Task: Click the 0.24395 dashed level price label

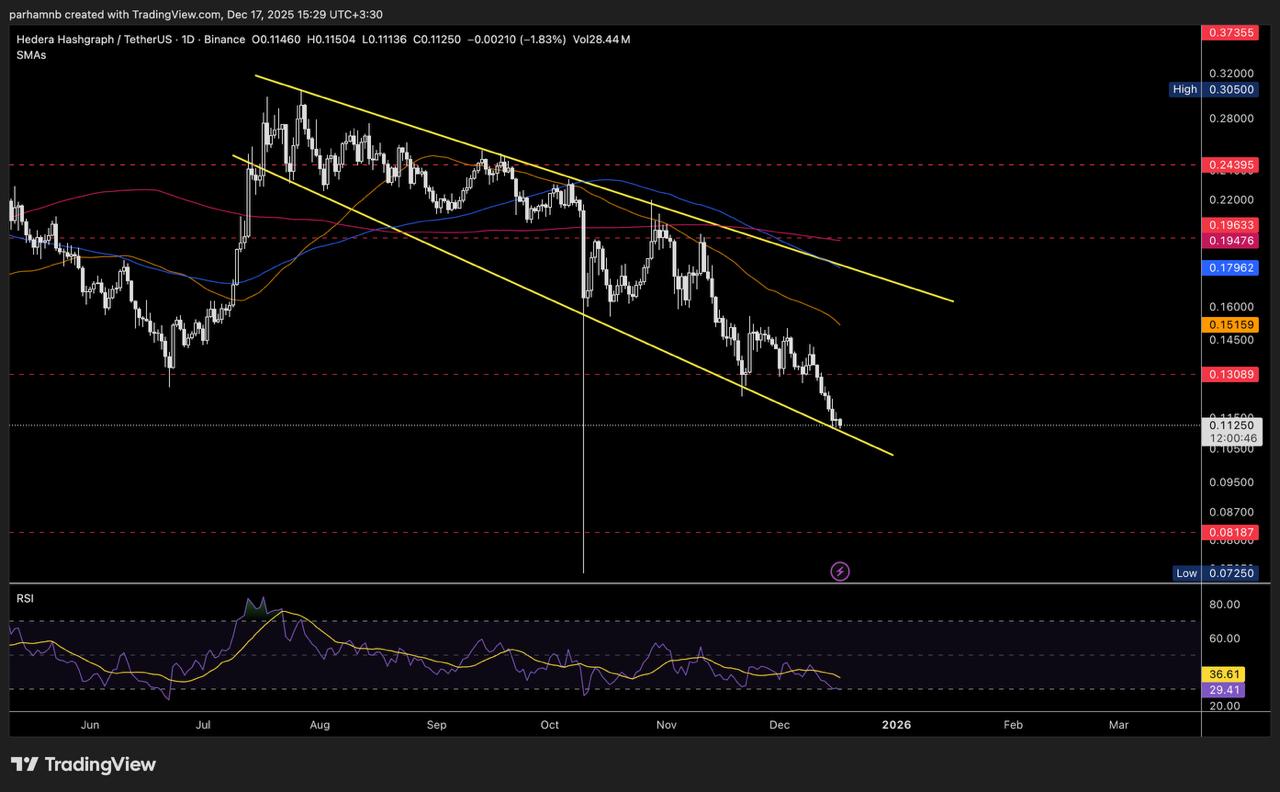Action: [x=1229, y=164]
